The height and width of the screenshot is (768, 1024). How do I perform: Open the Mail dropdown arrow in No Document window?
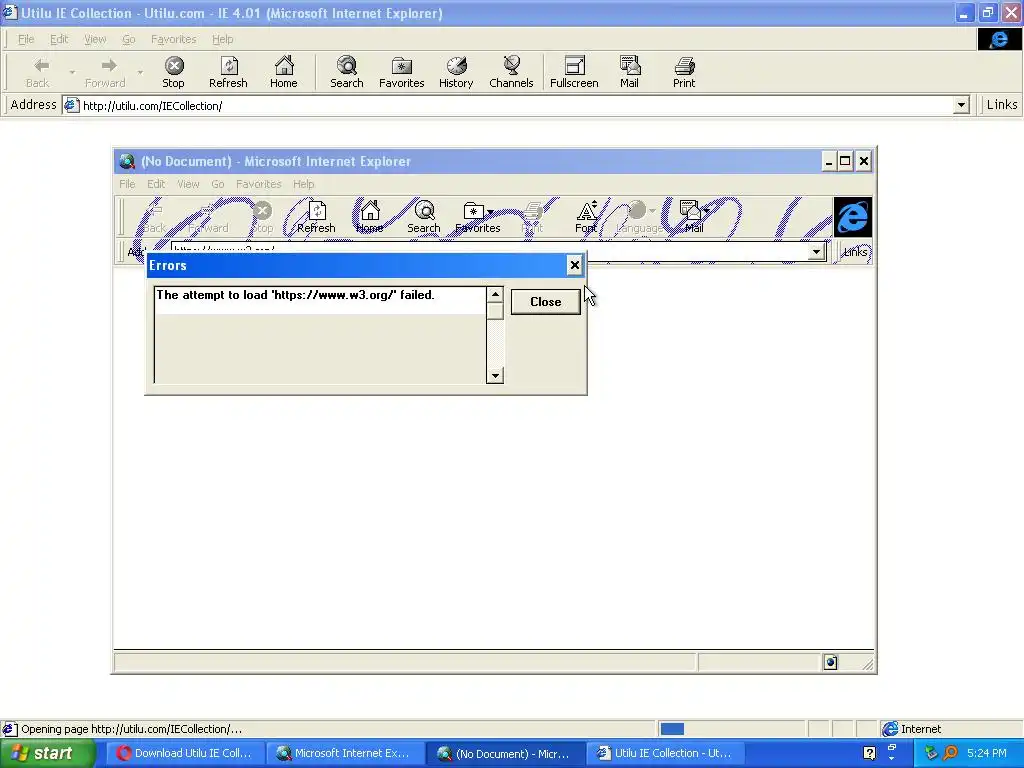pos(706,212)
